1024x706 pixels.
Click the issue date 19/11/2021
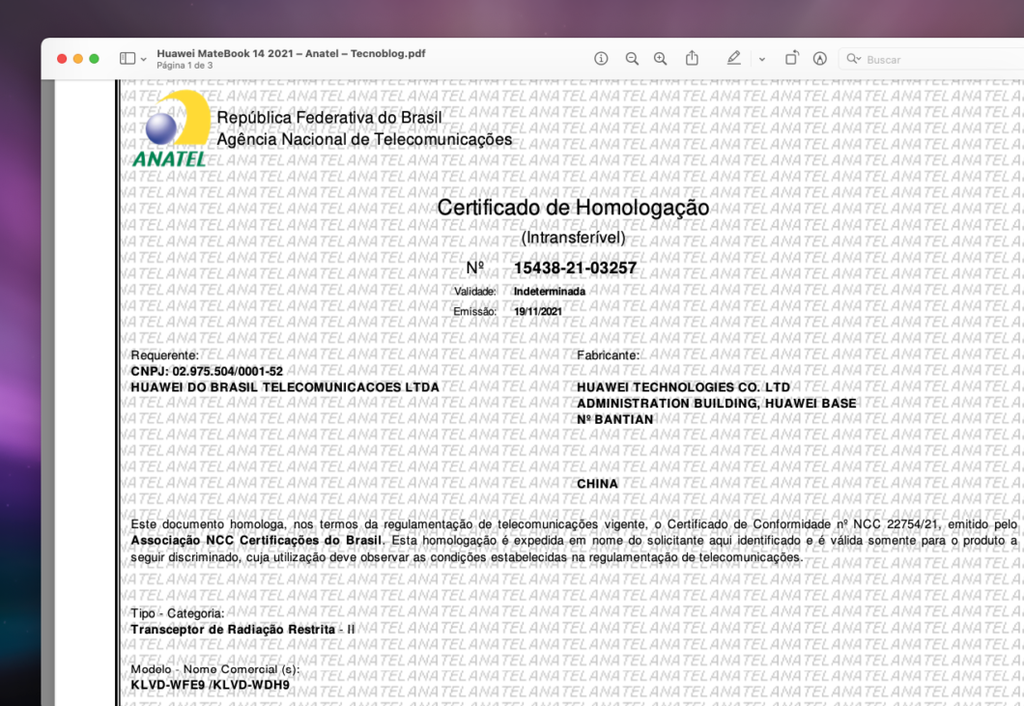[x=537, y=312]
